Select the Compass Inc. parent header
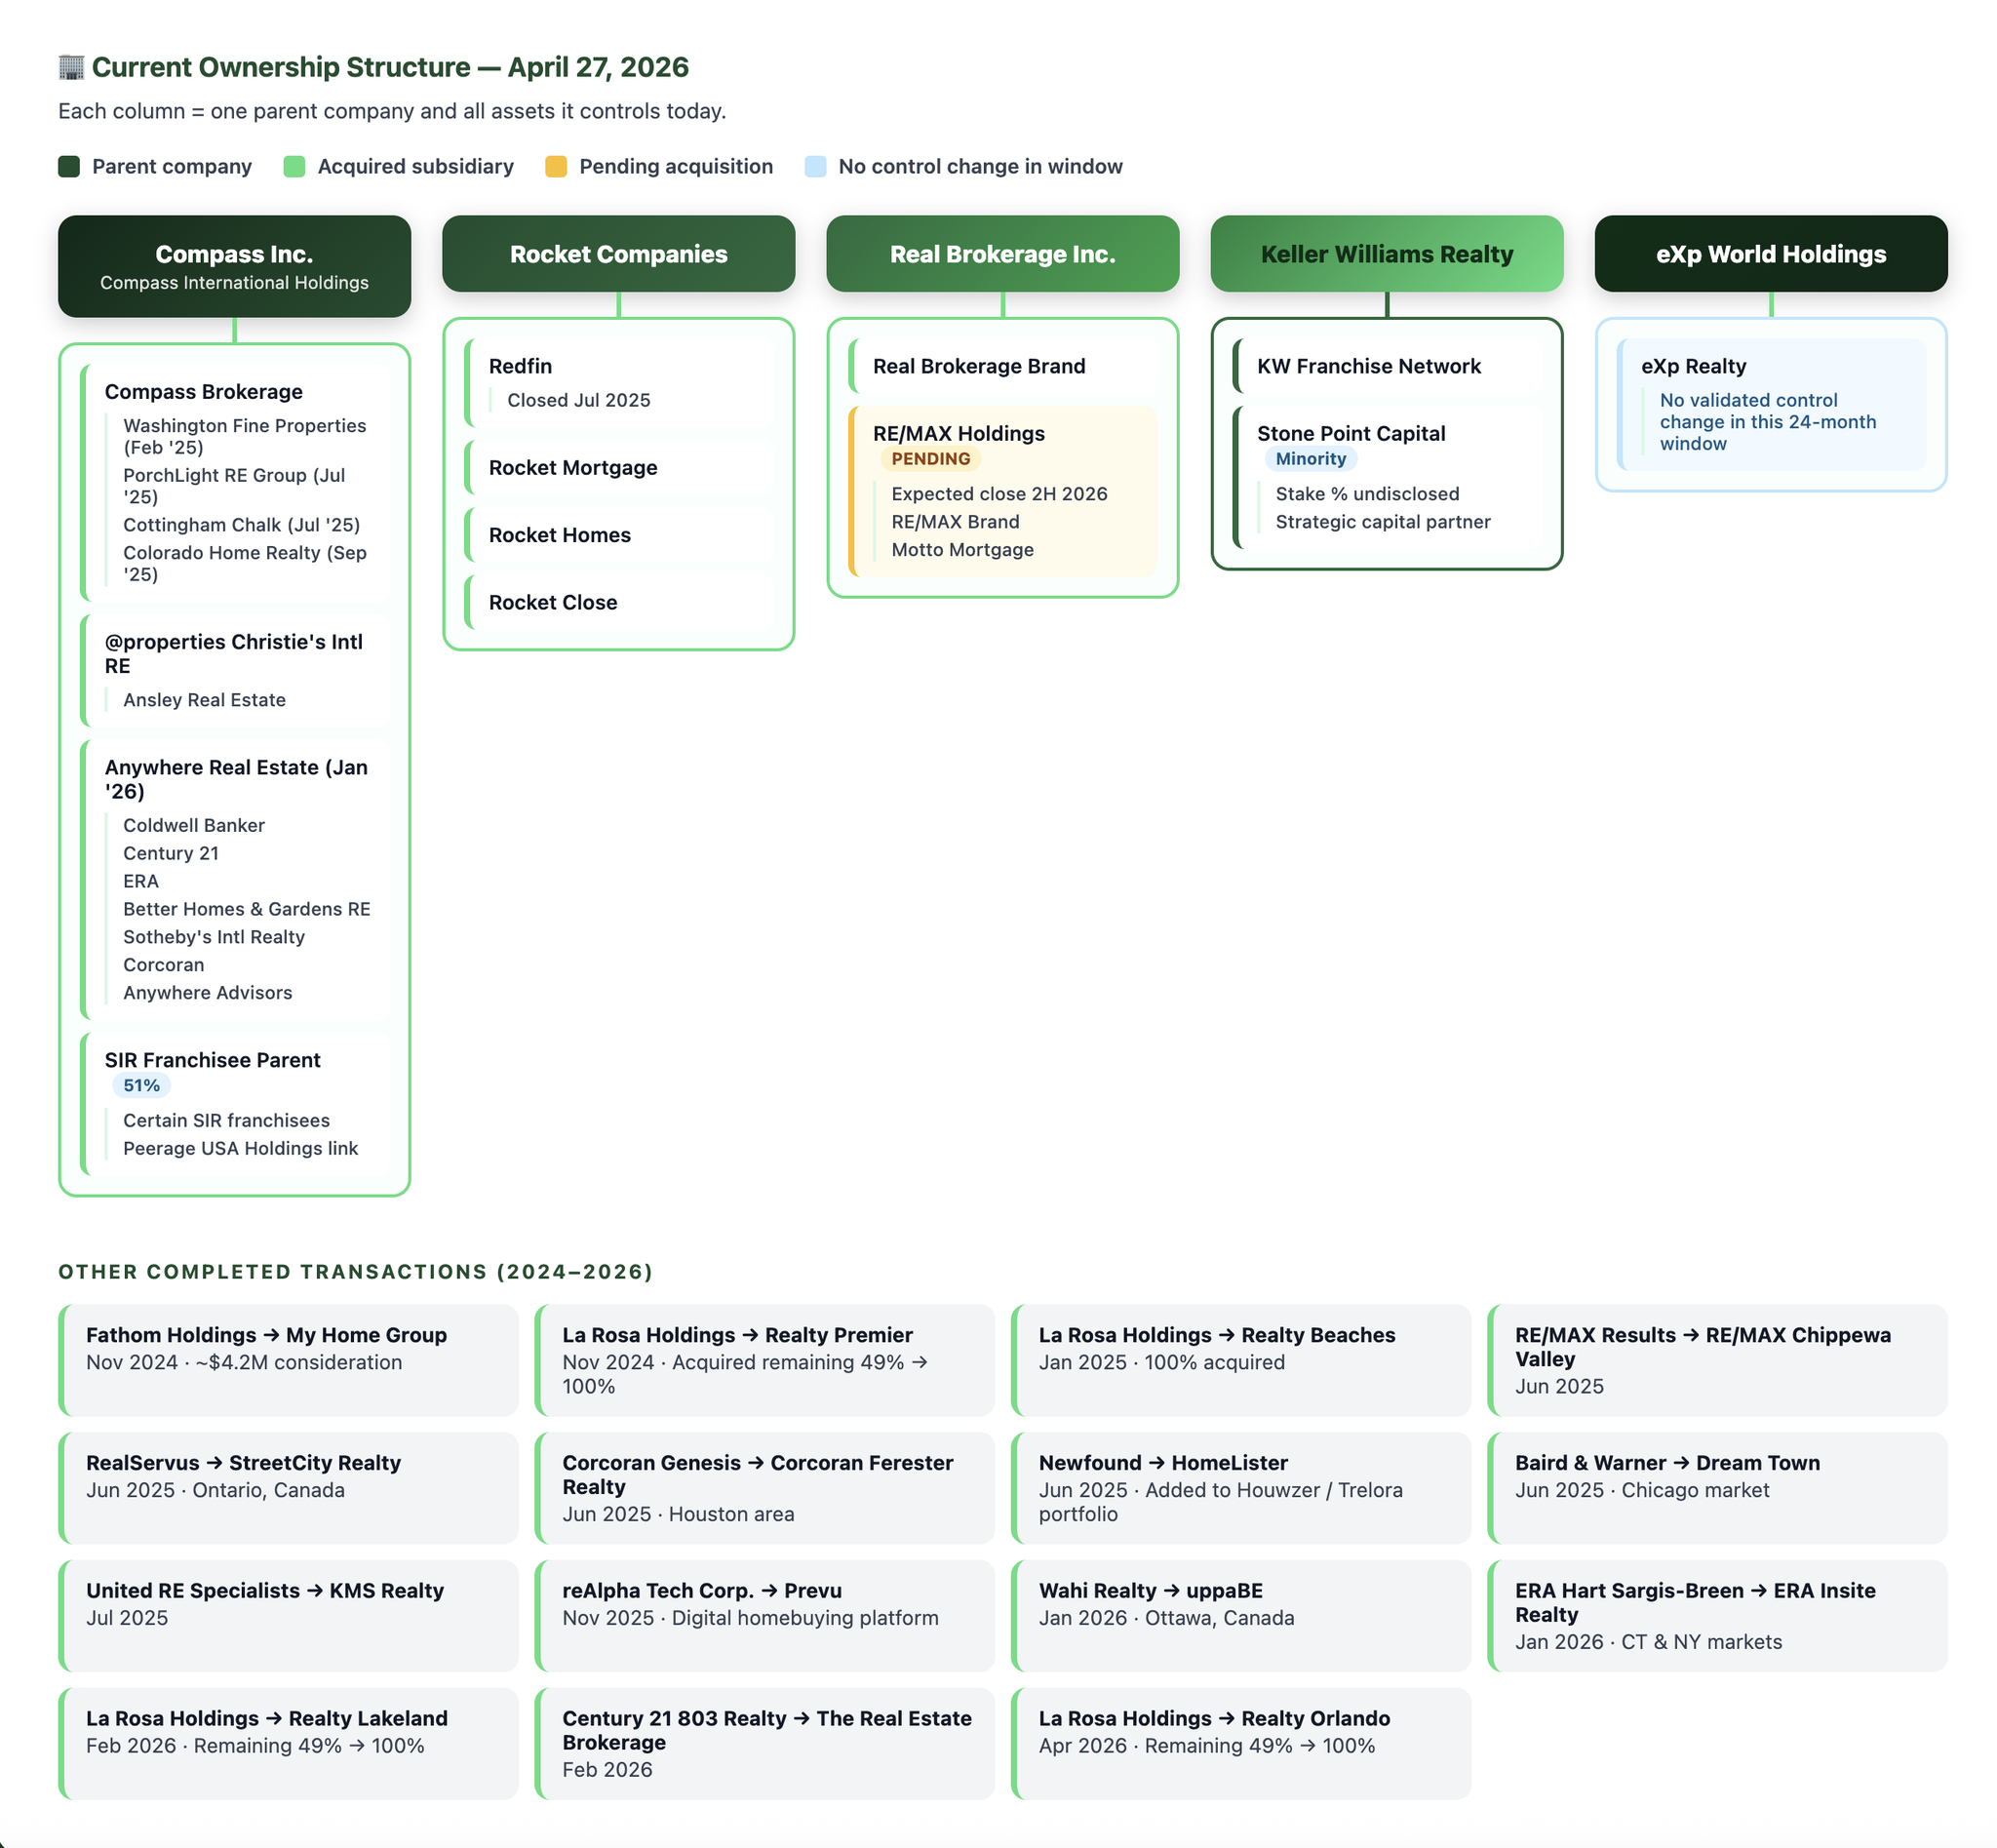This screenshot has height=1848, width=1997. (x=234, y=266)
